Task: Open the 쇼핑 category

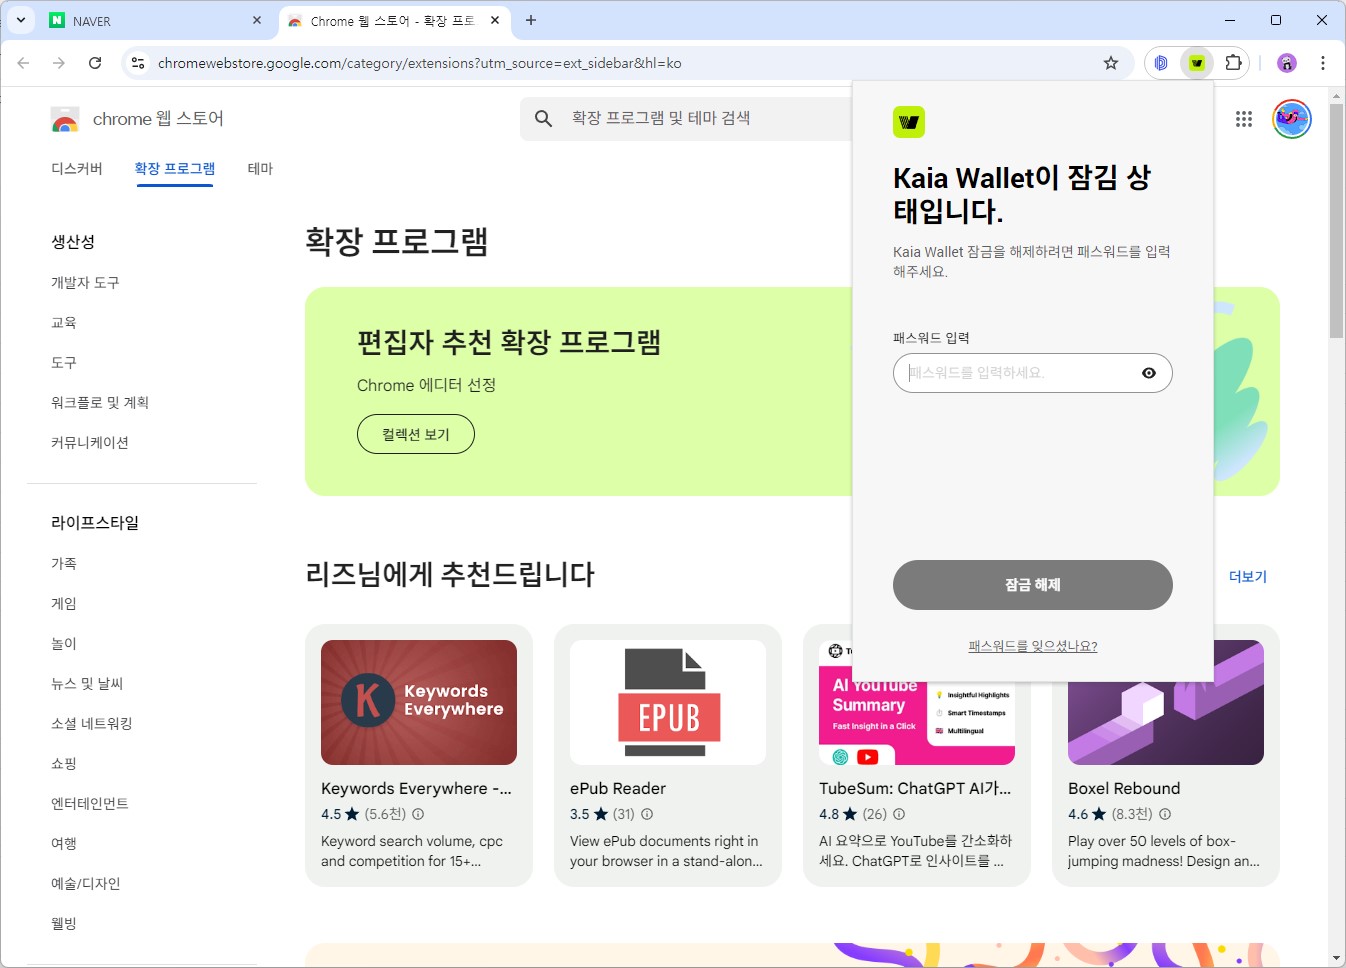Action: coord(64,764)
